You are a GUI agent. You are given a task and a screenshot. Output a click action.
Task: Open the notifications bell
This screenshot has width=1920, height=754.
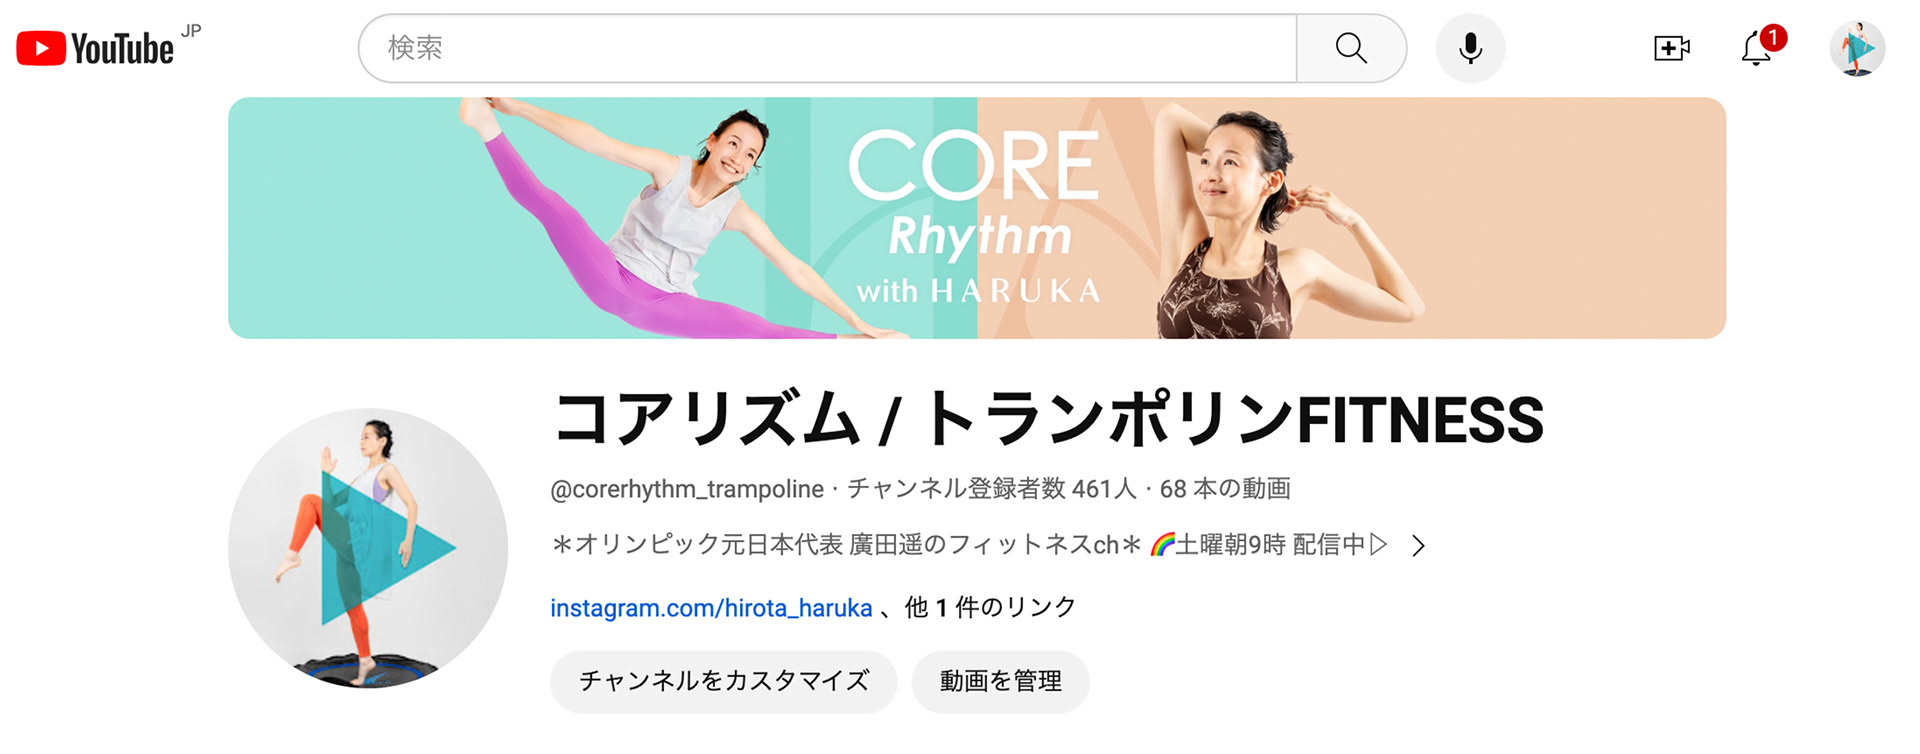click(1756, 48)
